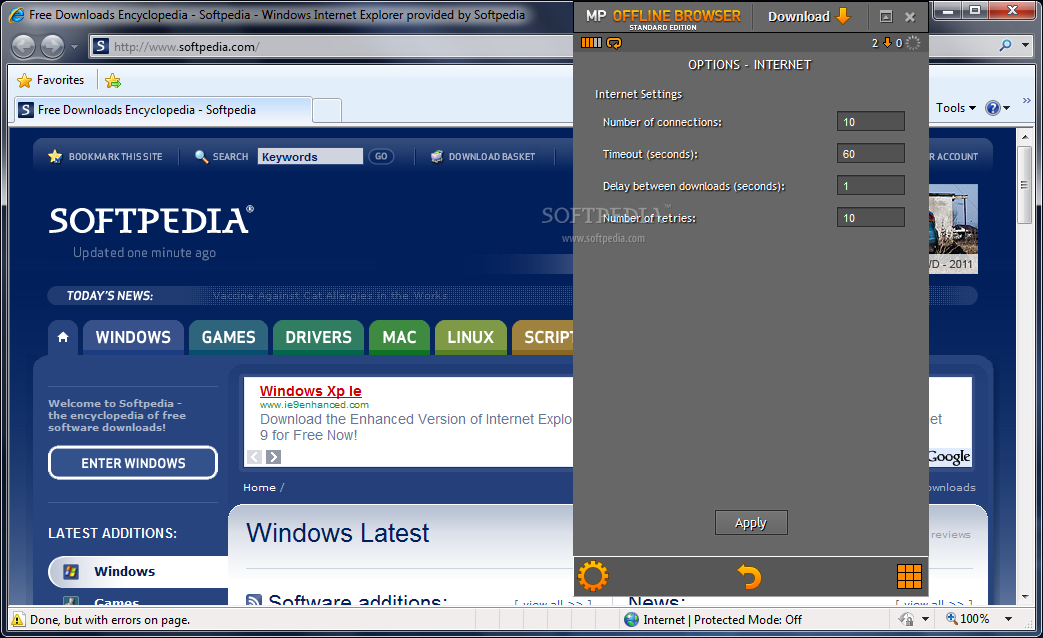Image resolution: width=1043 pixels, height=638 pixels.
Task: Click the Download arrow button
Action: click(809, 16)
